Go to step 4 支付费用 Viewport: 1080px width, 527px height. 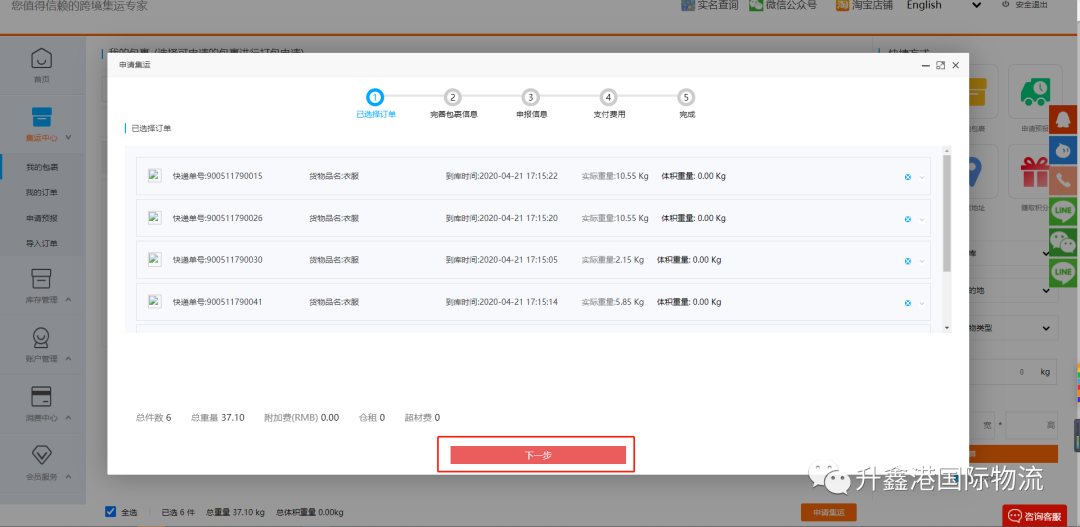pos(608,98)
